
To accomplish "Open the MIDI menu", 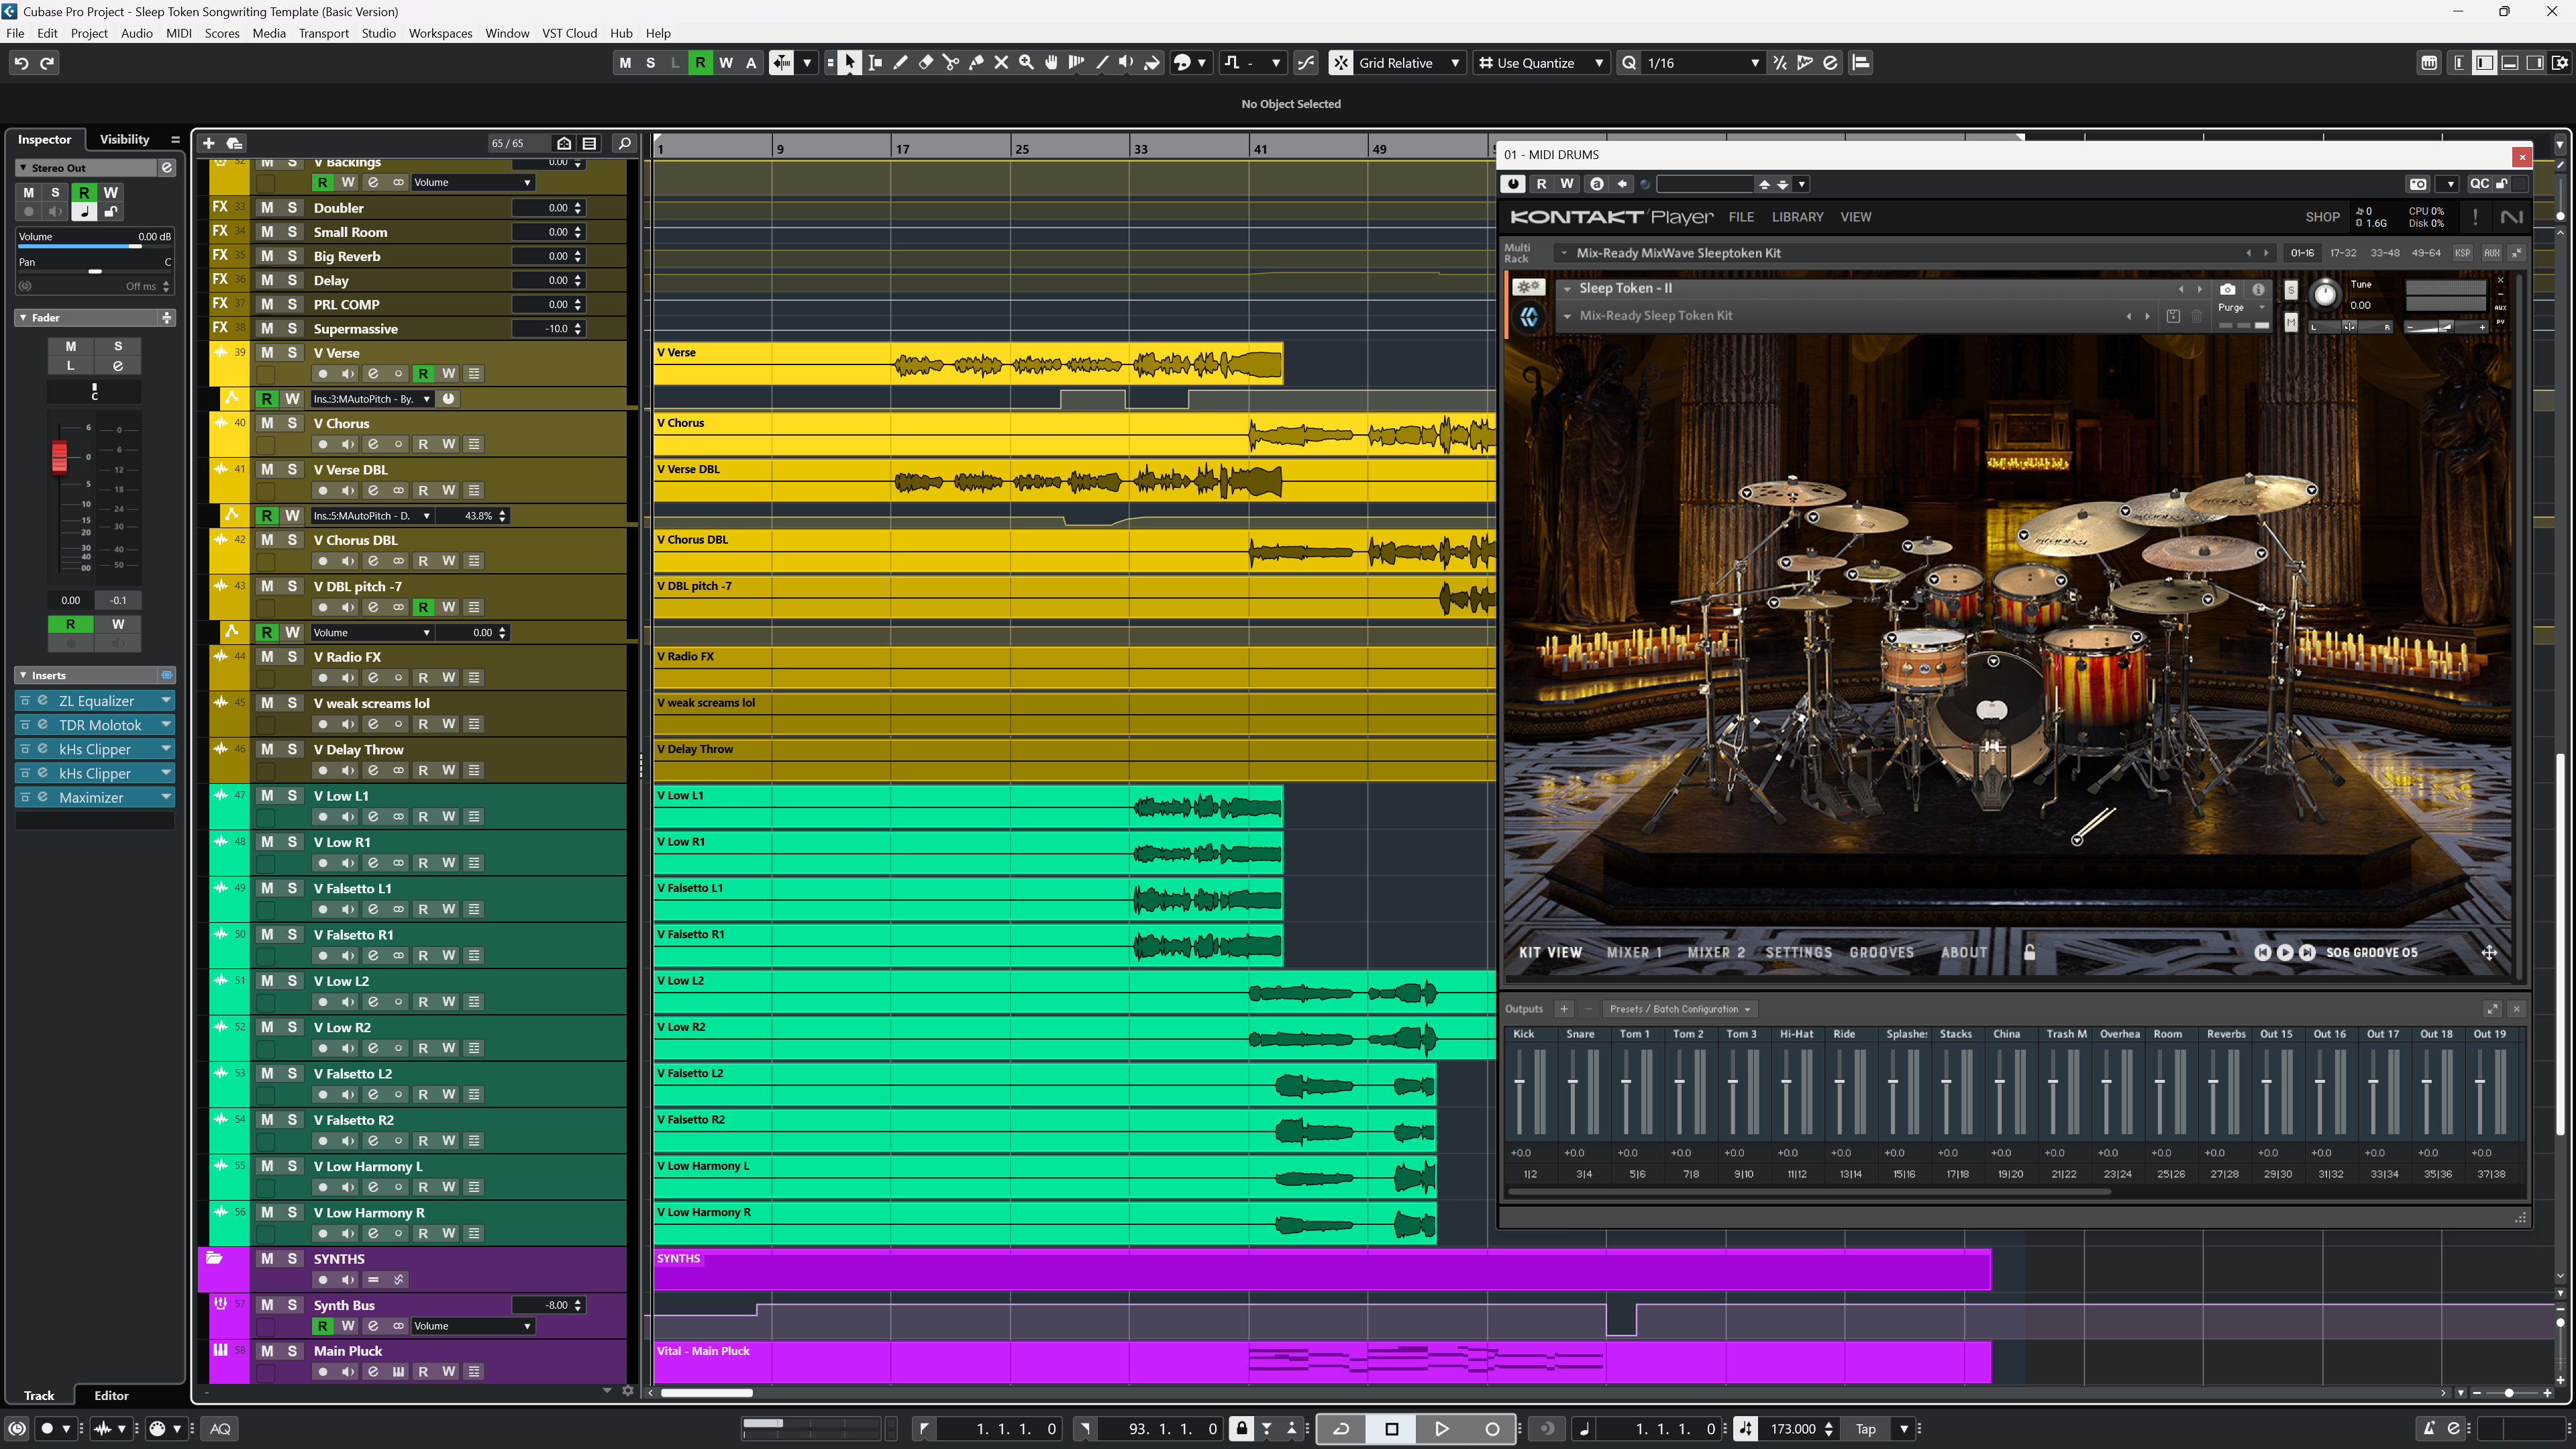I will point(179,33).
